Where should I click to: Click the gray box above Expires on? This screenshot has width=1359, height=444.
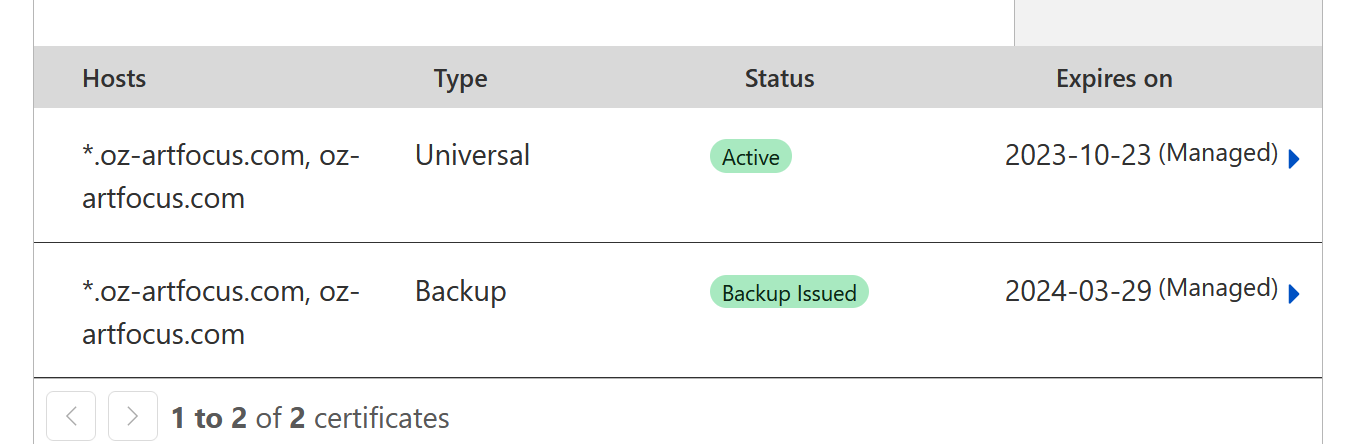[x=1167, y=22]
